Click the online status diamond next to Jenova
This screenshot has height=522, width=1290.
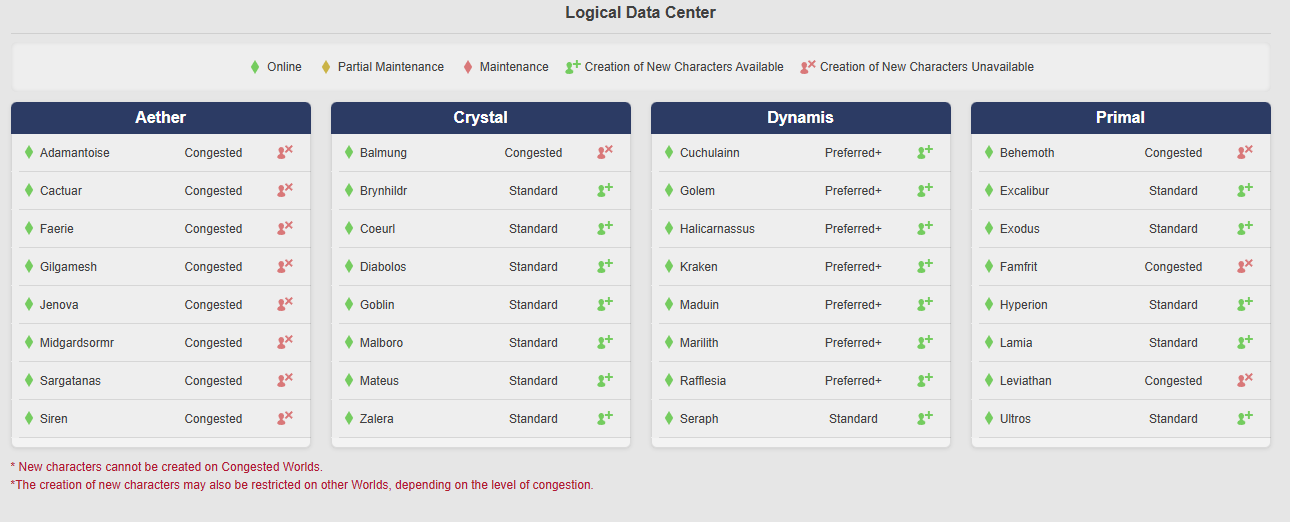(x=29, y=304)
